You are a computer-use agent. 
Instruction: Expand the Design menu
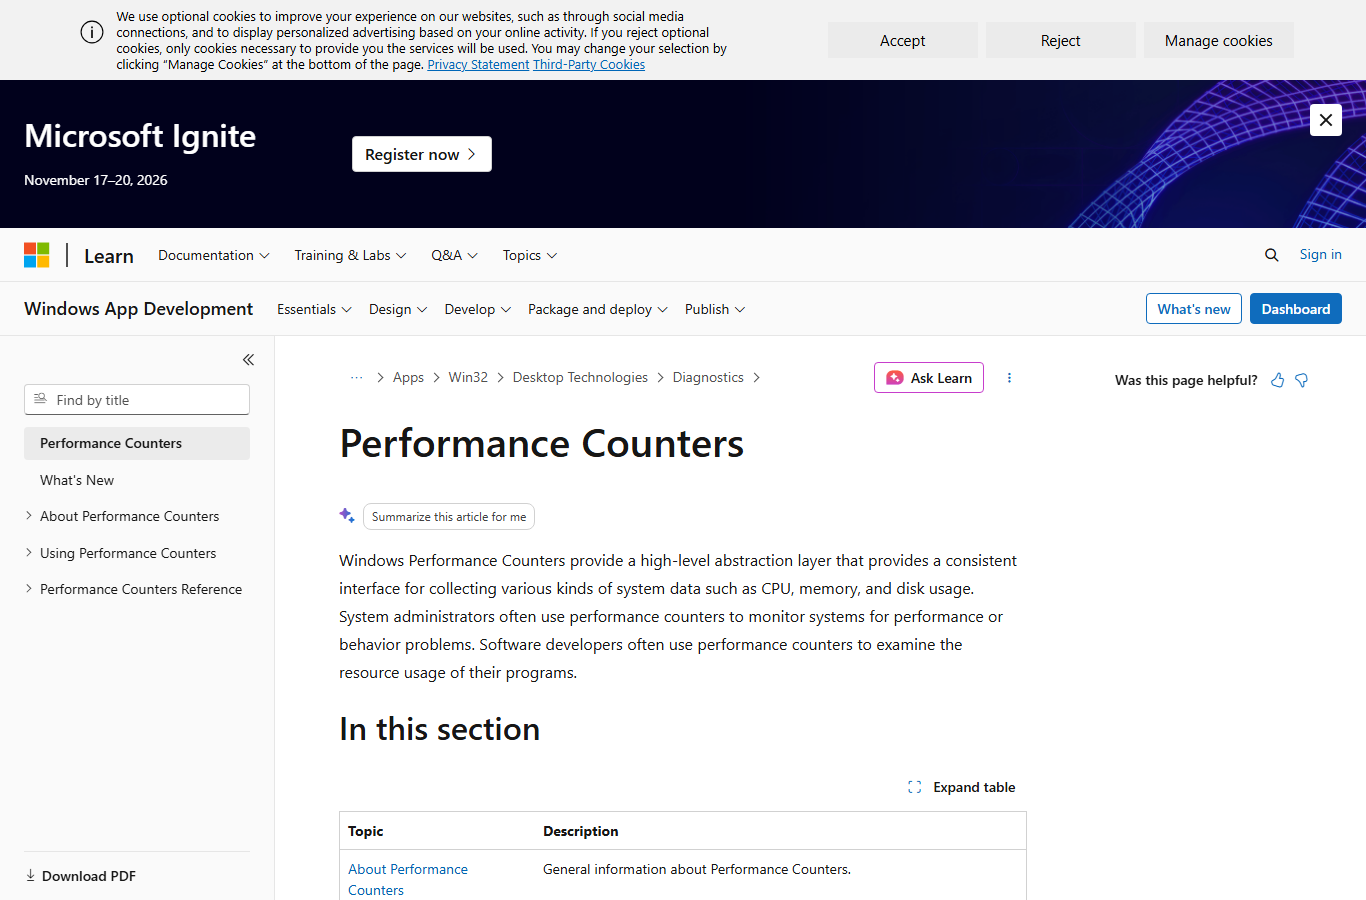coord(398,309)
